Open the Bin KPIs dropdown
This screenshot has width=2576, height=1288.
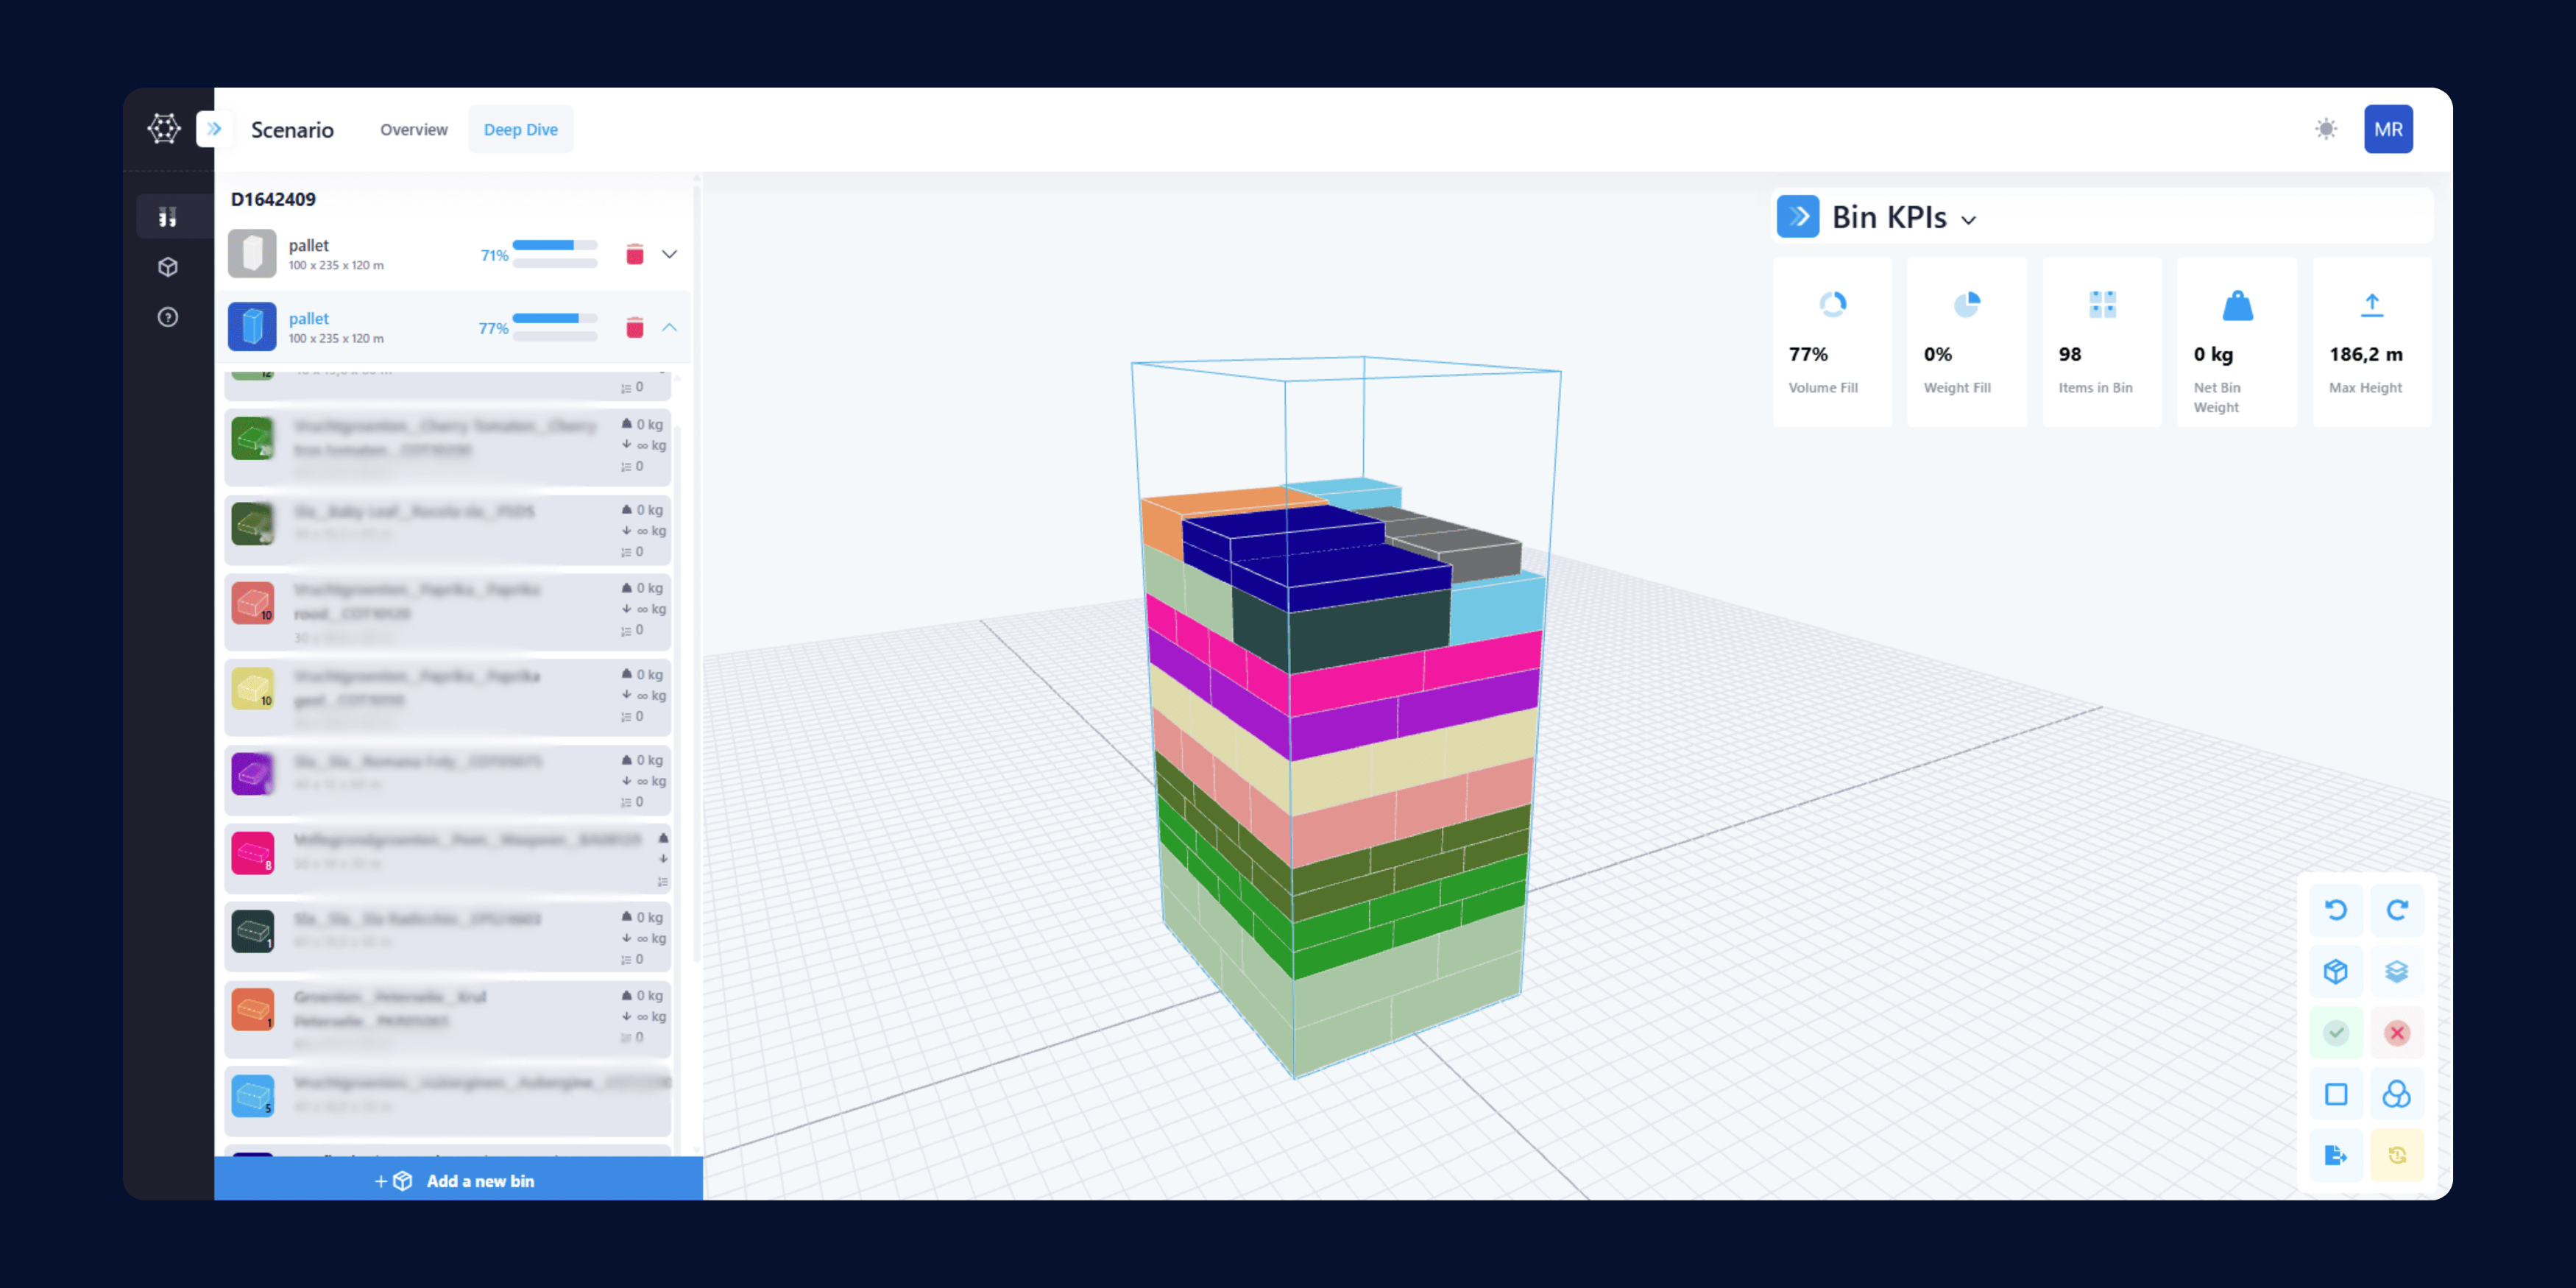pyautogui.click(x=1968, y=219)
